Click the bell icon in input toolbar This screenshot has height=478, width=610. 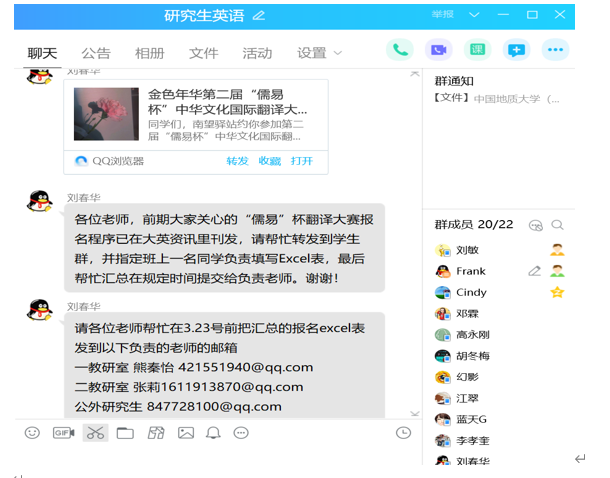(x=213, y=433)
